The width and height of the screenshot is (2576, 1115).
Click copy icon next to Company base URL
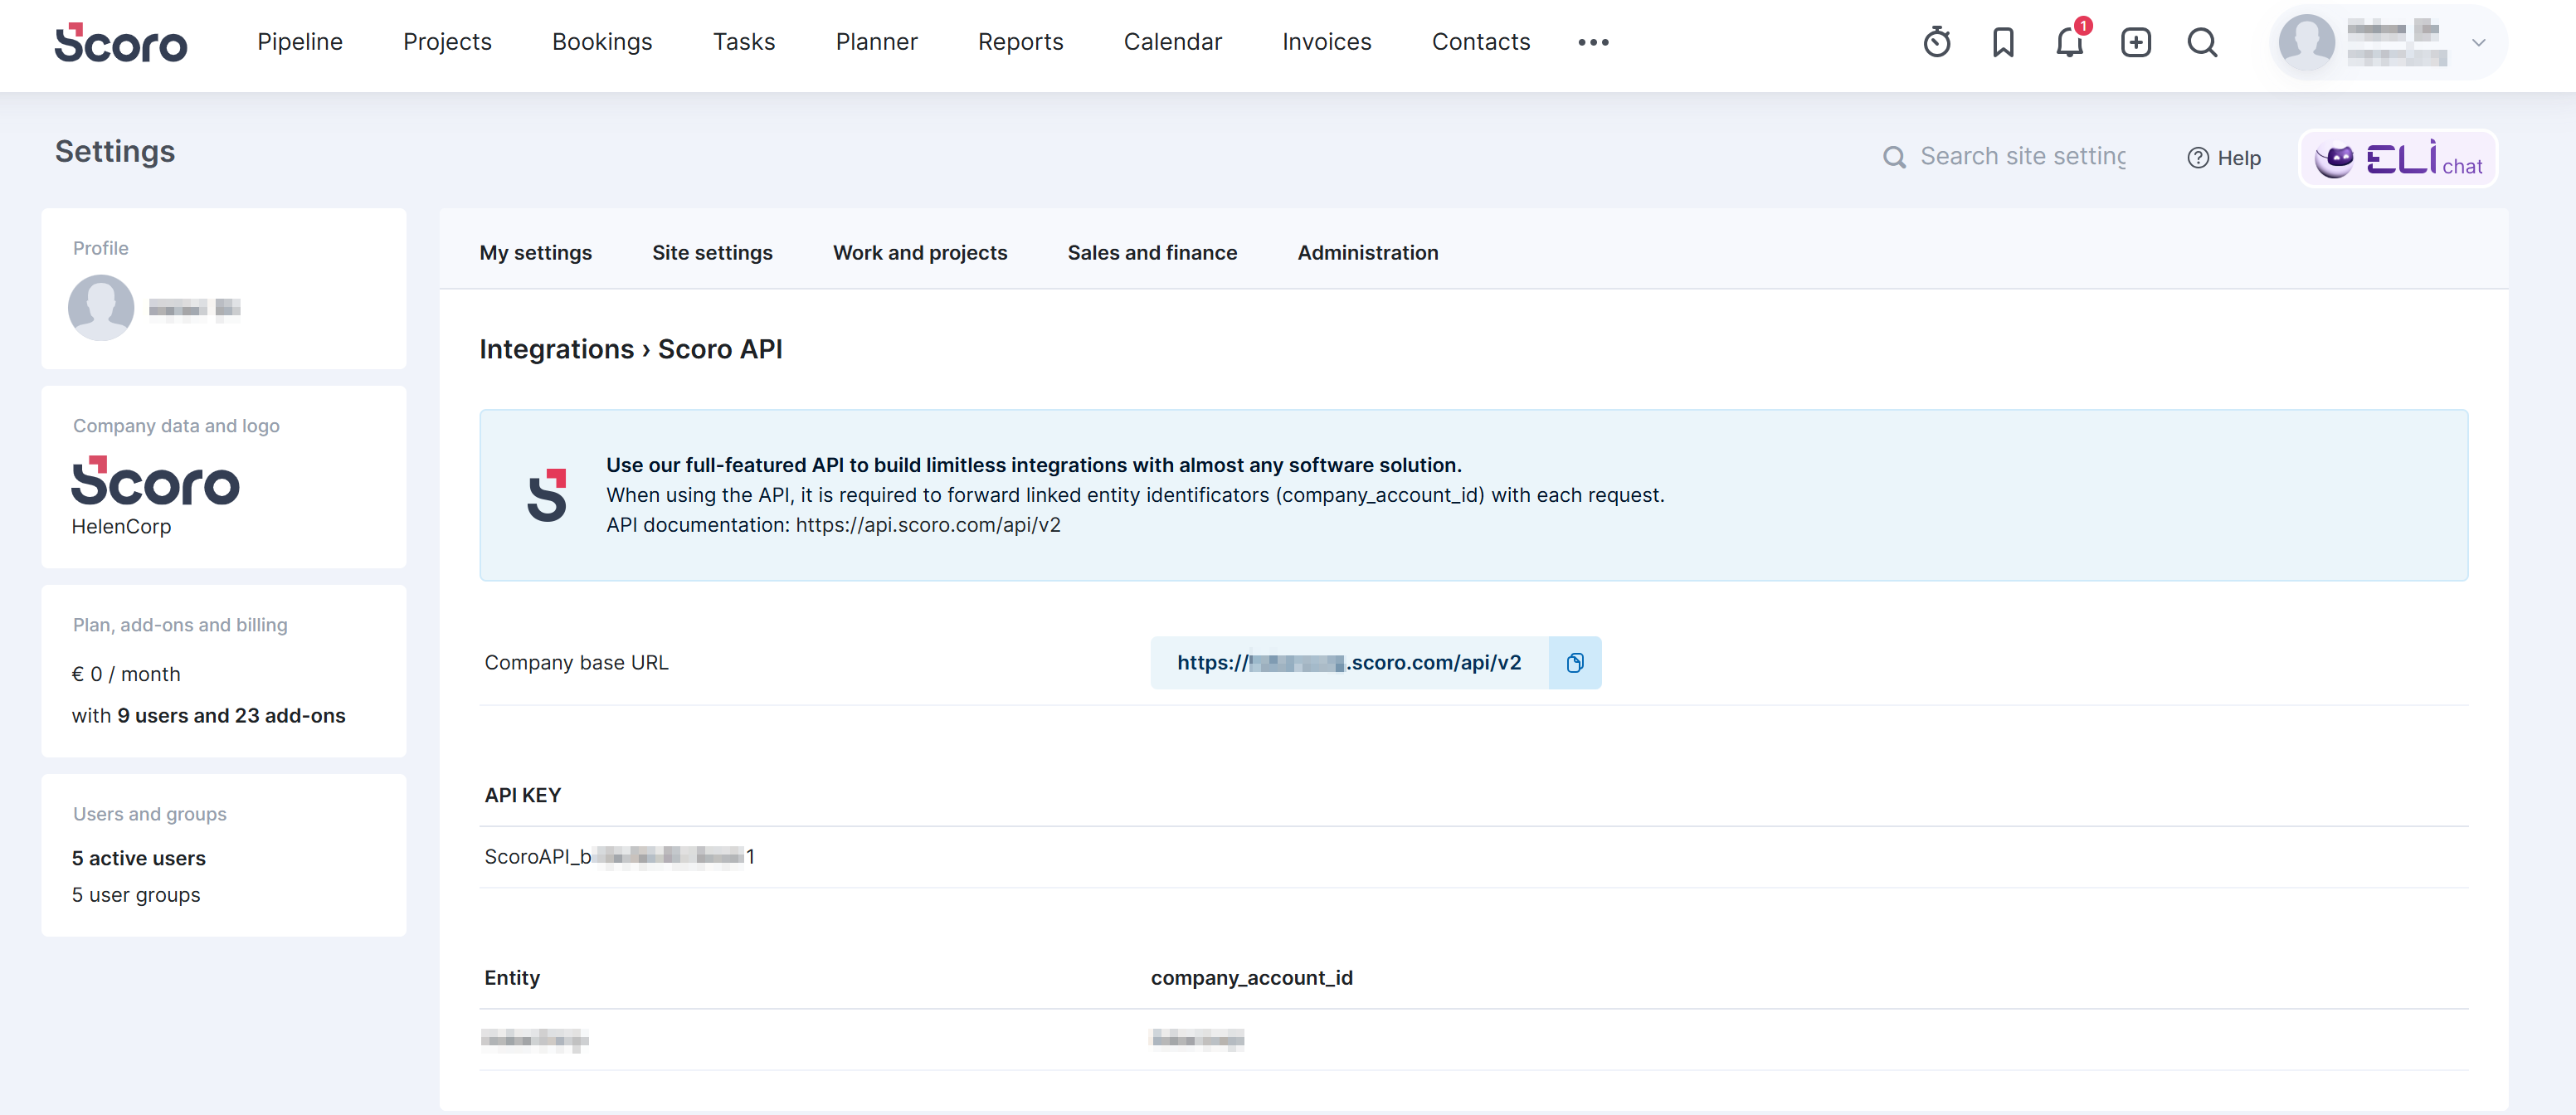point(1574,662)
